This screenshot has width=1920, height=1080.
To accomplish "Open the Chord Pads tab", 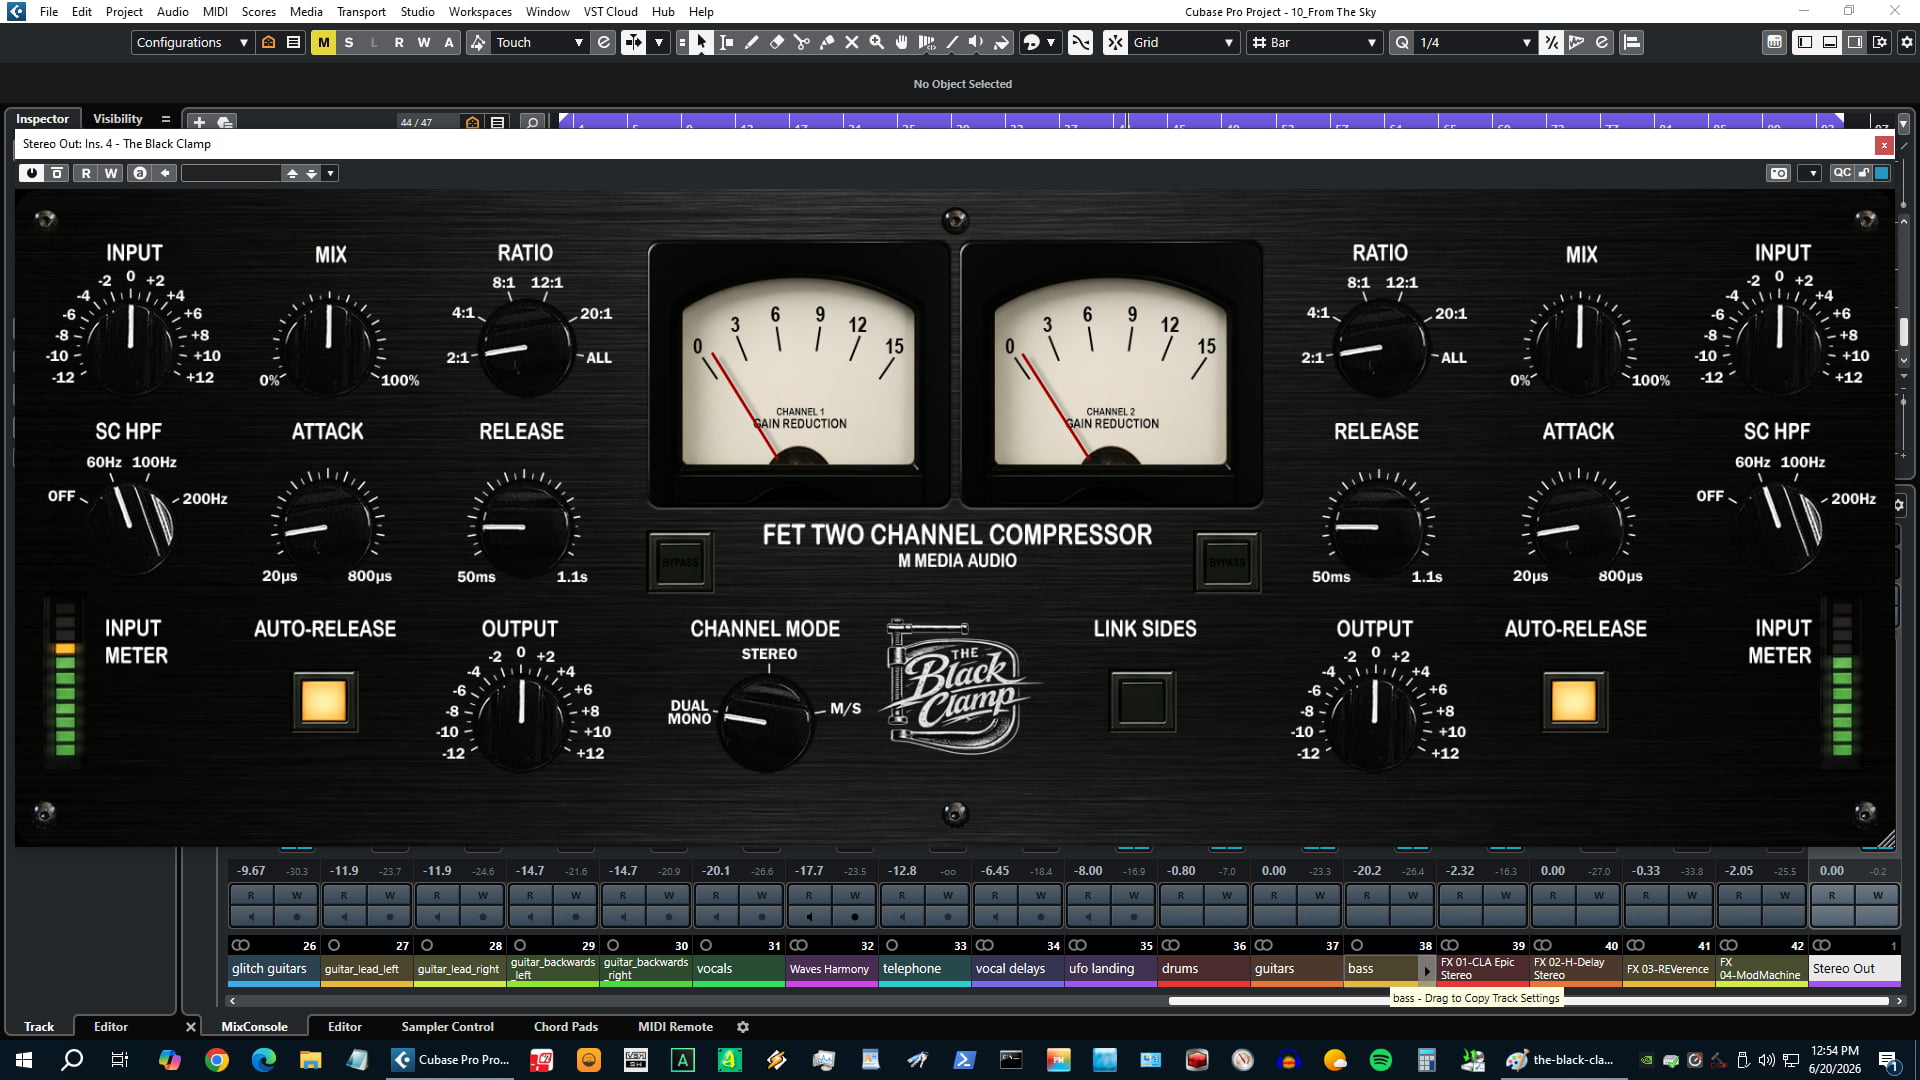I will pyautogui.click(x=565, y=1027).
